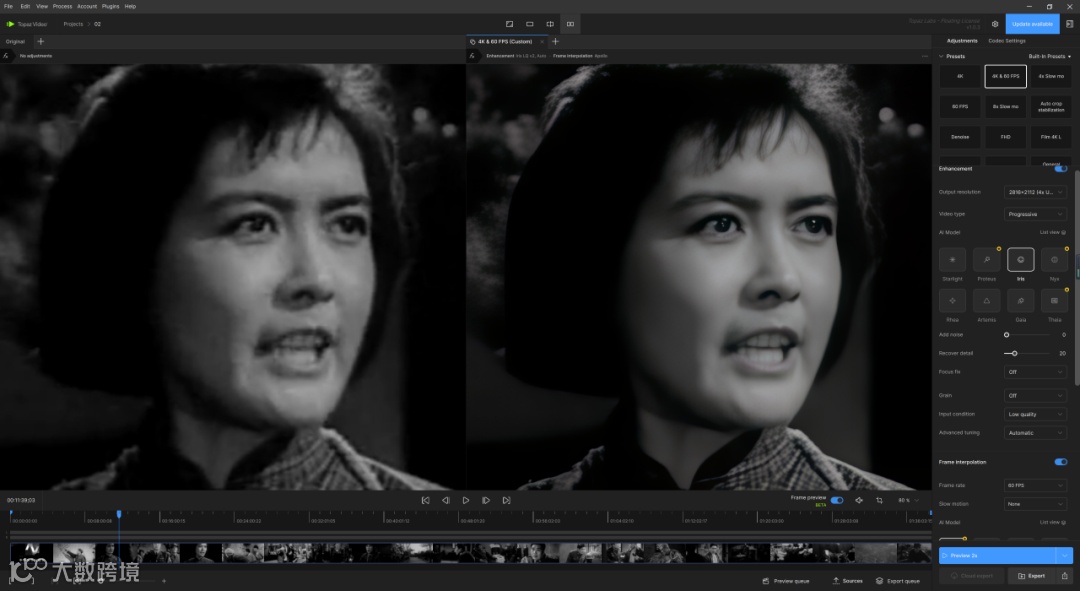Open the settings gear in top bar
This screenshot has width=1080, height=591.
(x=995, y=24)
